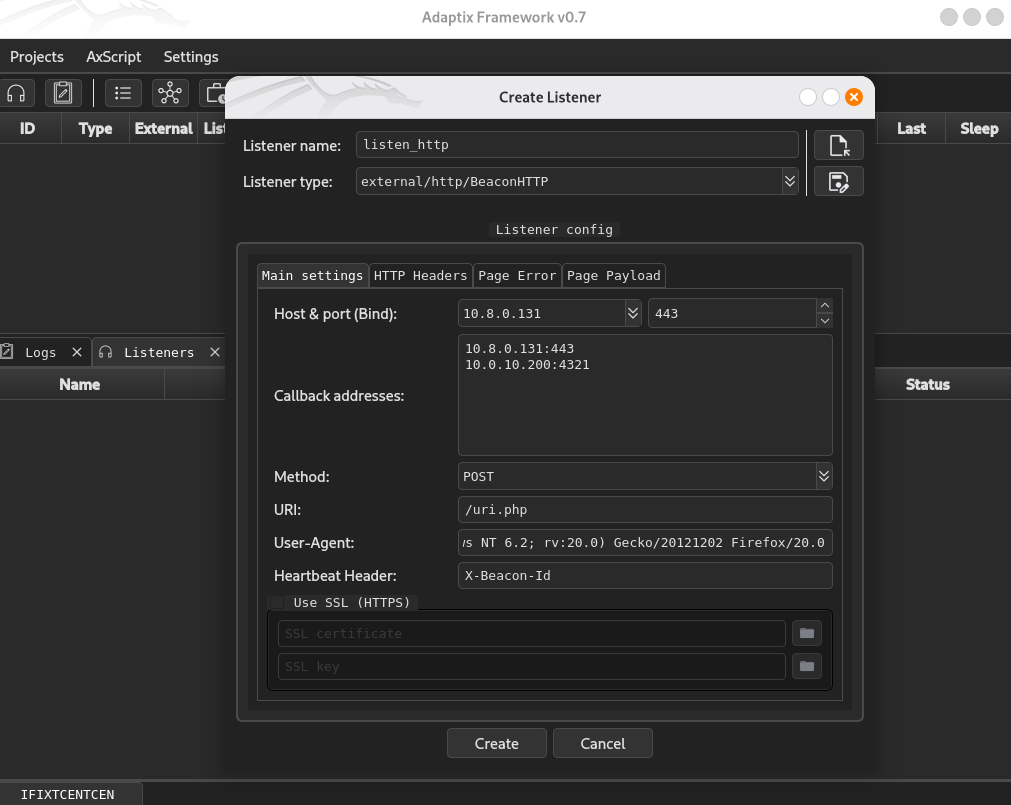Image resolution: width=1011 pixels, height=805 pixels.
Task: Enable the Use SSL (HTTPS) checkbox
Action: click(x=277, y=603)
